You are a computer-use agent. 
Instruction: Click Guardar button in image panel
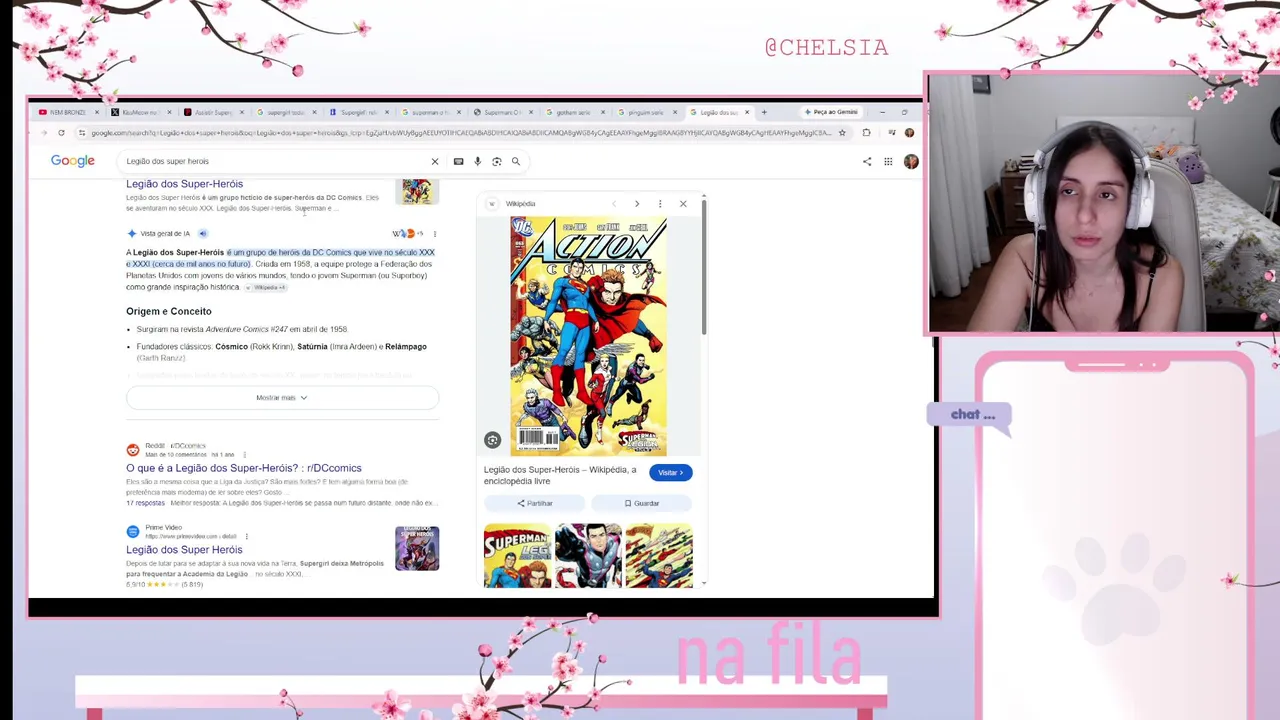(x=642, y=503)
